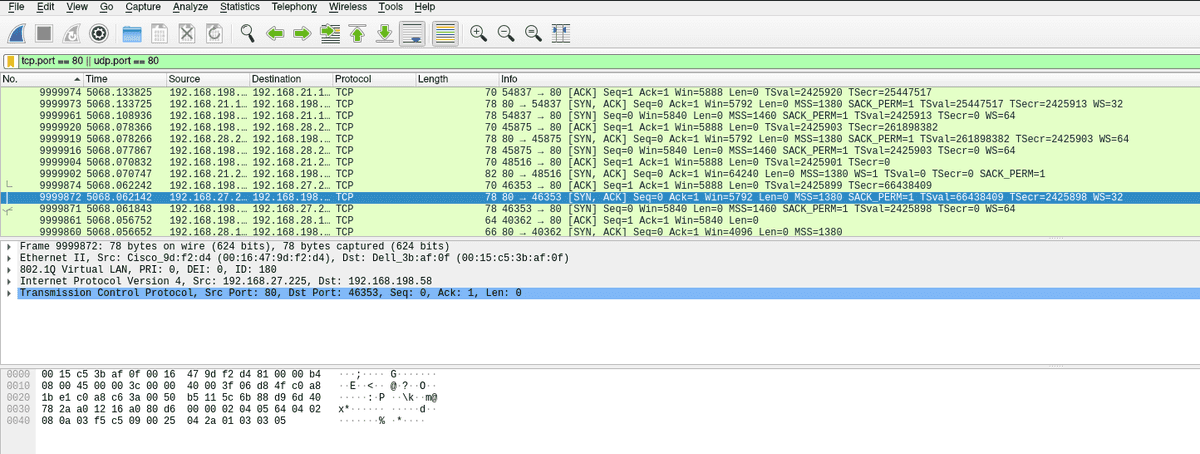Find a packet with magnifier icon

248,33
